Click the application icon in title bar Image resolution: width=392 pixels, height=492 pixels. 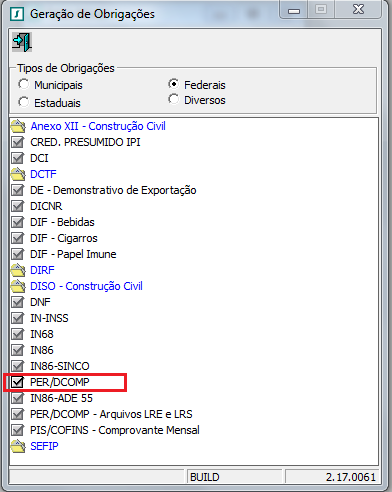pos(17,14)
